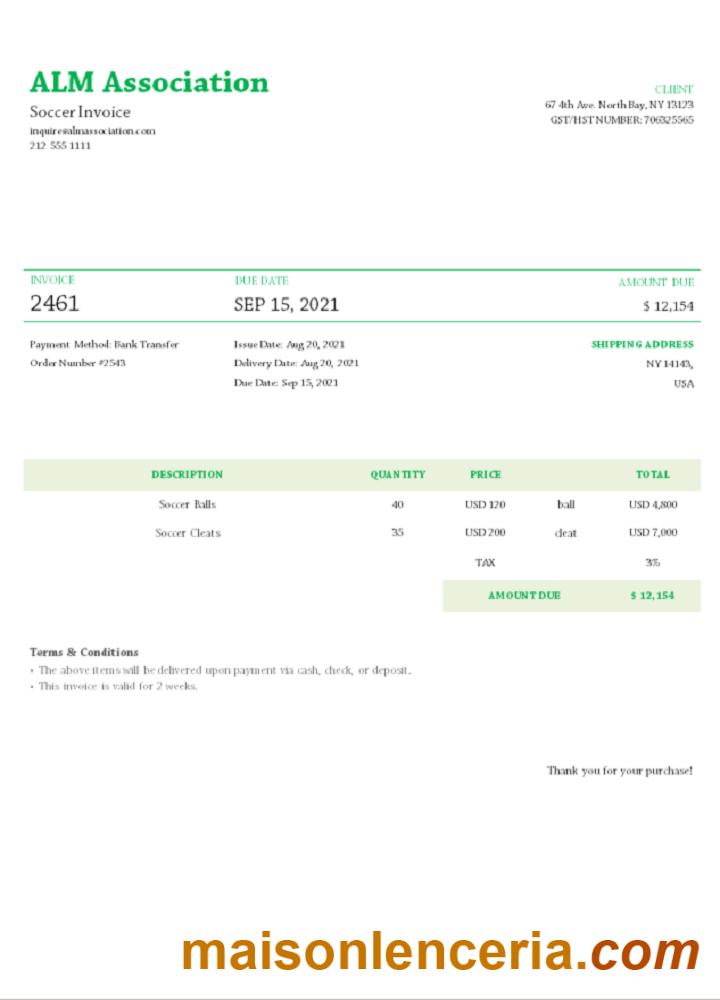The image size is (720, 1000).
Task: Select the GST/HST number line
Action: [x=621, y=119]
